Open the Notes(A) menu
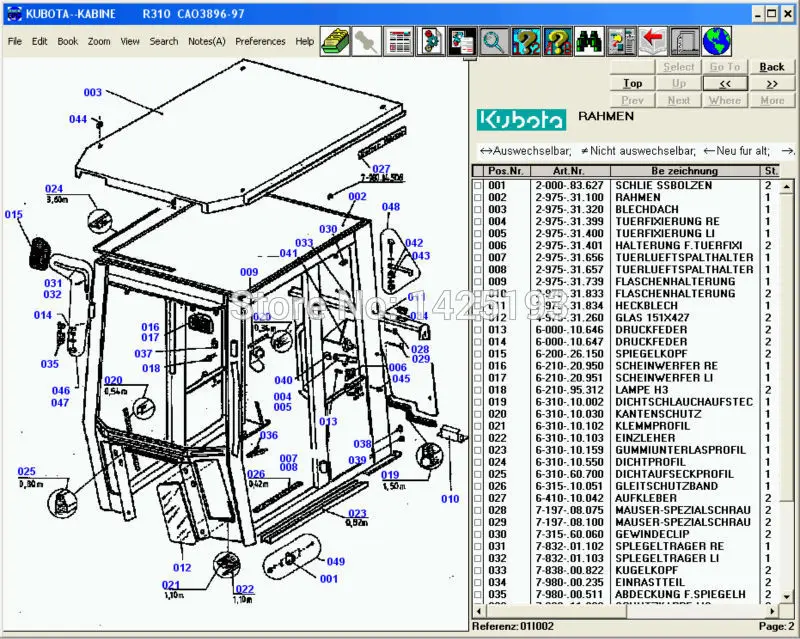Screen dimensions: 800x639 (207, 41)
